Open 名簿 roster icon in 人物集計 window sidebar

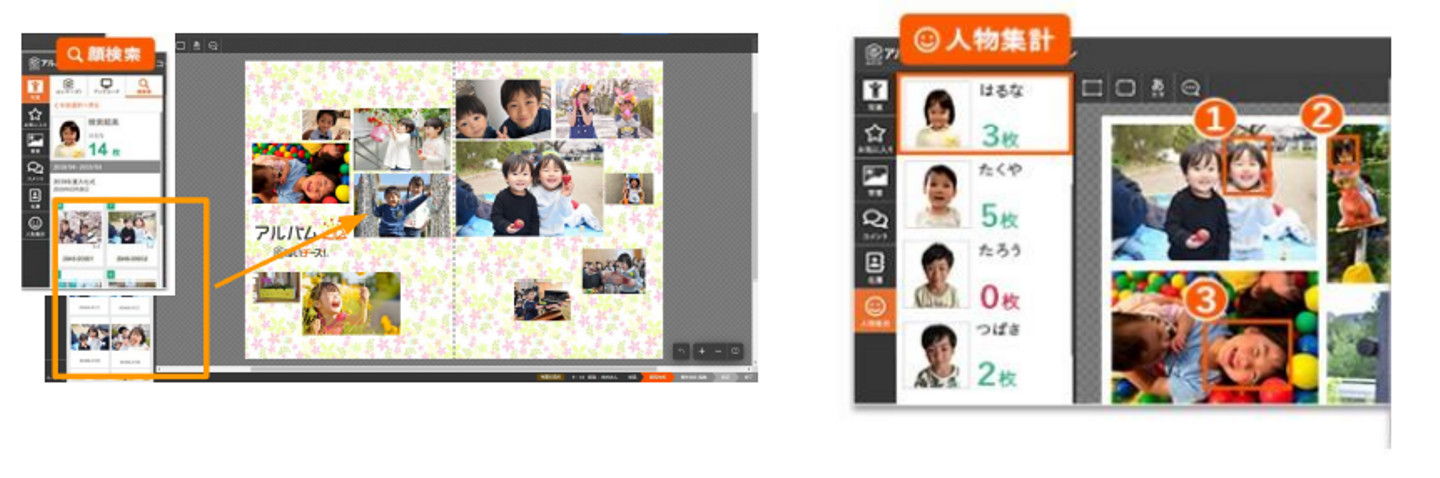click(x=875, y=267)
